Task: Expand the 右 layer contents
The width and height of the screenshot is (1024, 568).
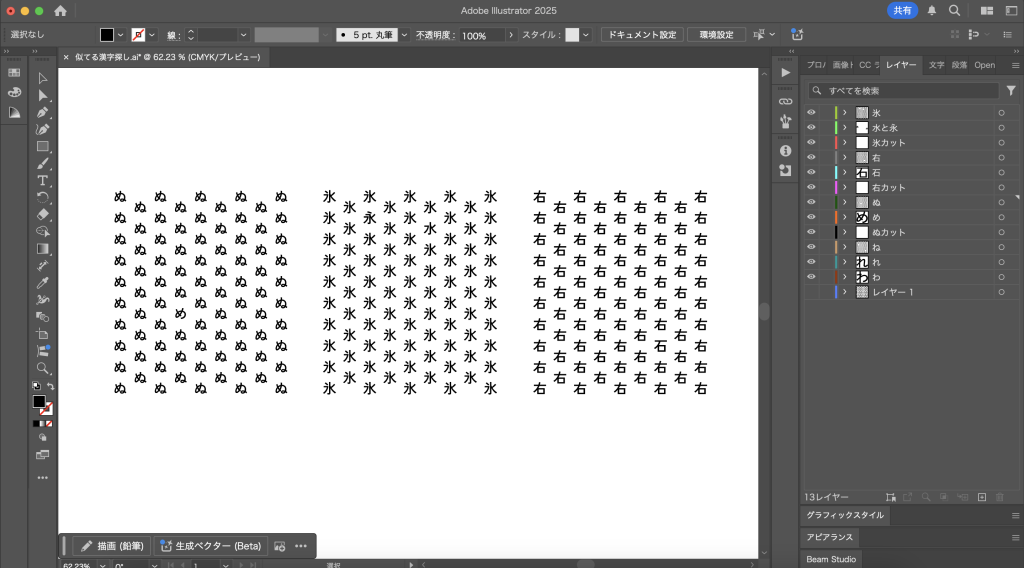Action: pos(844,157)
